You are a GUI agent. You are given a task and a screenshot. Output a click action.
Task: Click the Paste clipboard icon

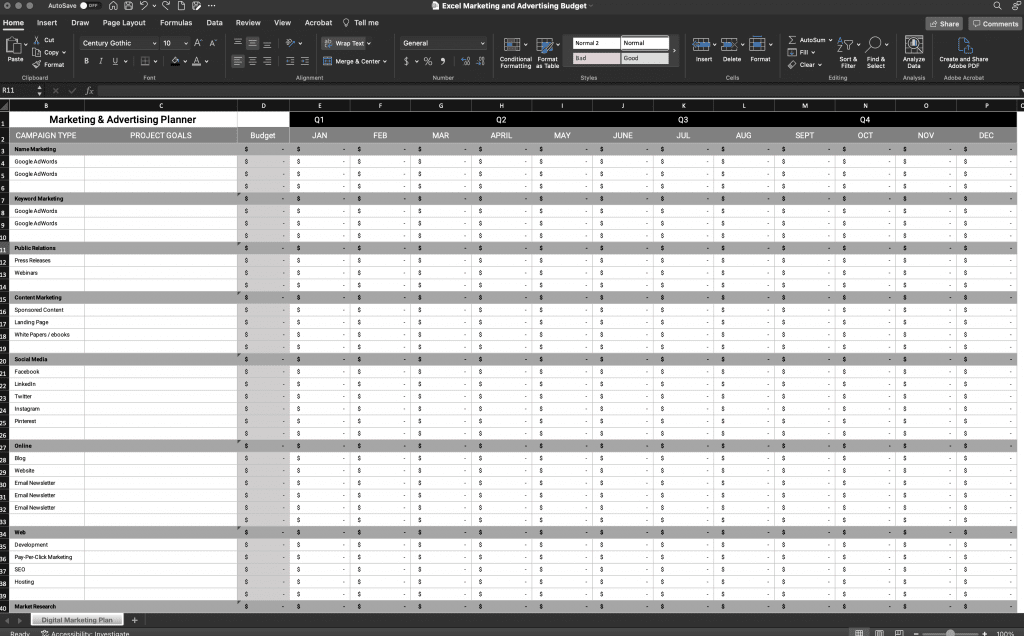(14, 46)
